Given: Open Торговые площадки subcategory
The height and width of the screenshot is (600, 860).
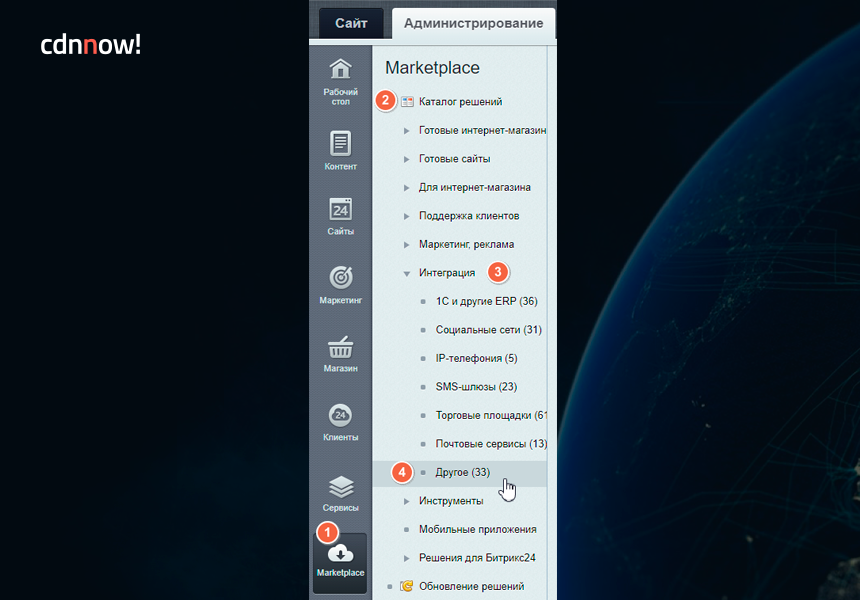Looking at the screenshot, I should coord(491,415).
